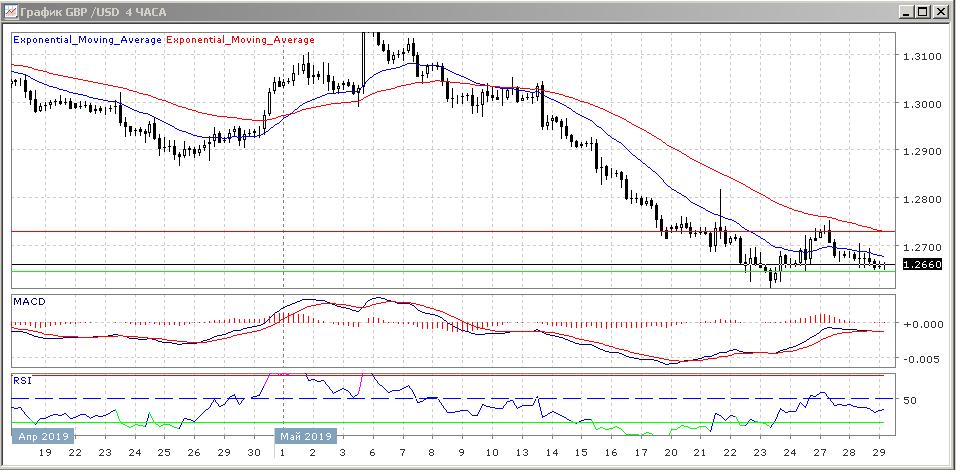This screenshot has width=956, height=470.
Task: Click the 1.3100 price axis label
Action: click(922, 56)
